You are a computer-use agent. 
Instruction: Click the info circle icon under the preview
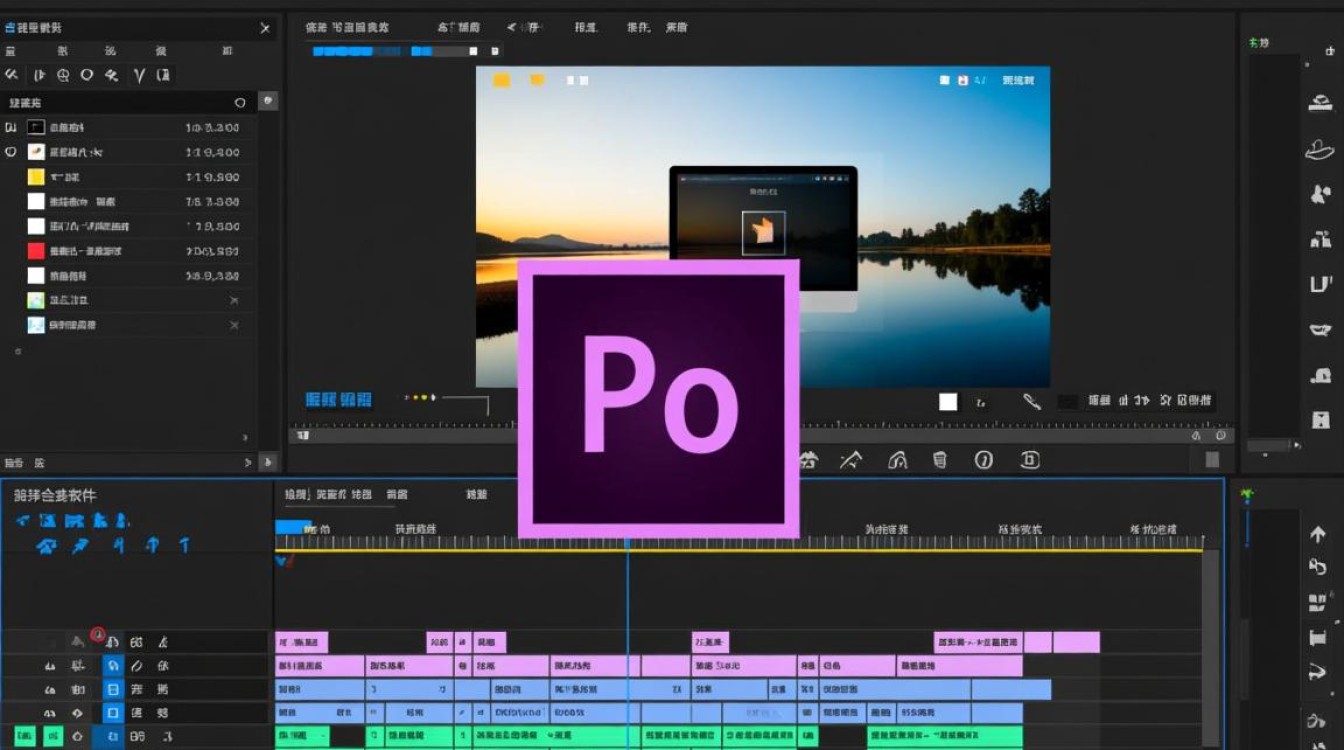pyautogui.click(x=984, y=460)
